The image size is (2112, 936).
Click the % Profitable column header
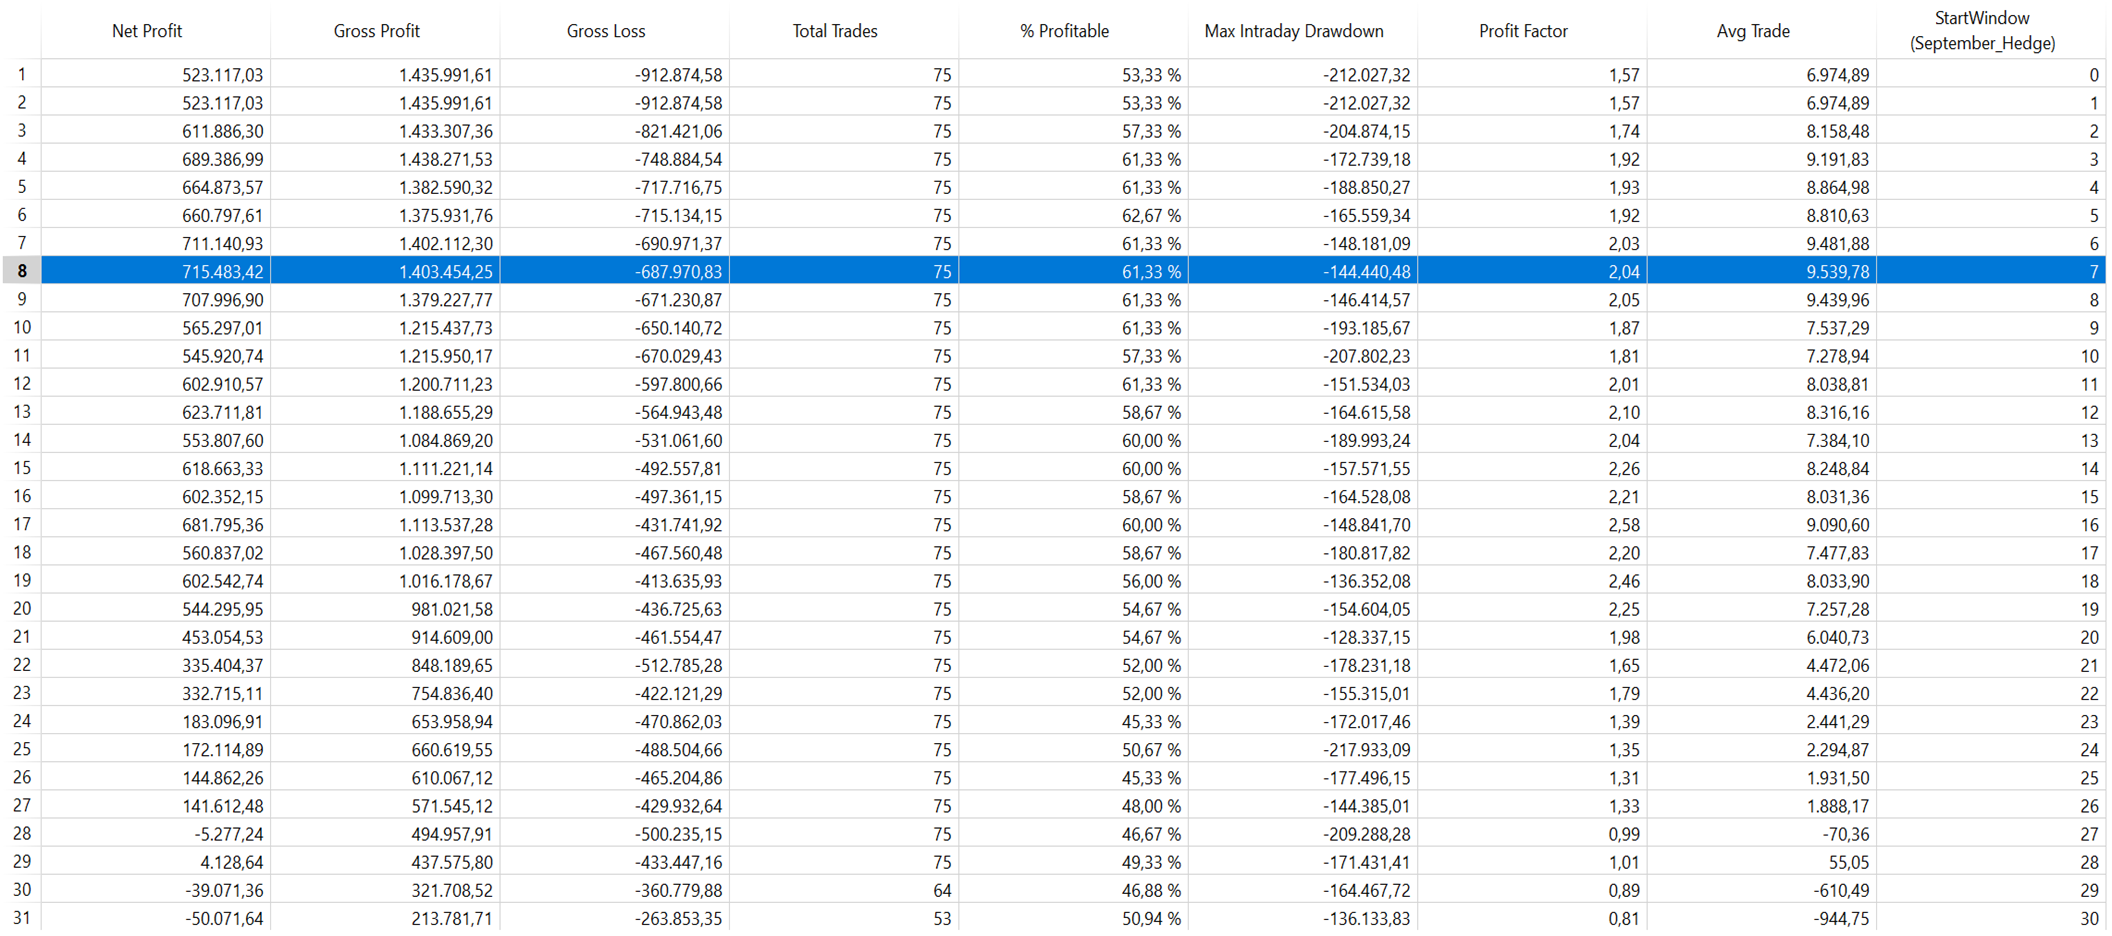coord(1064,31)
